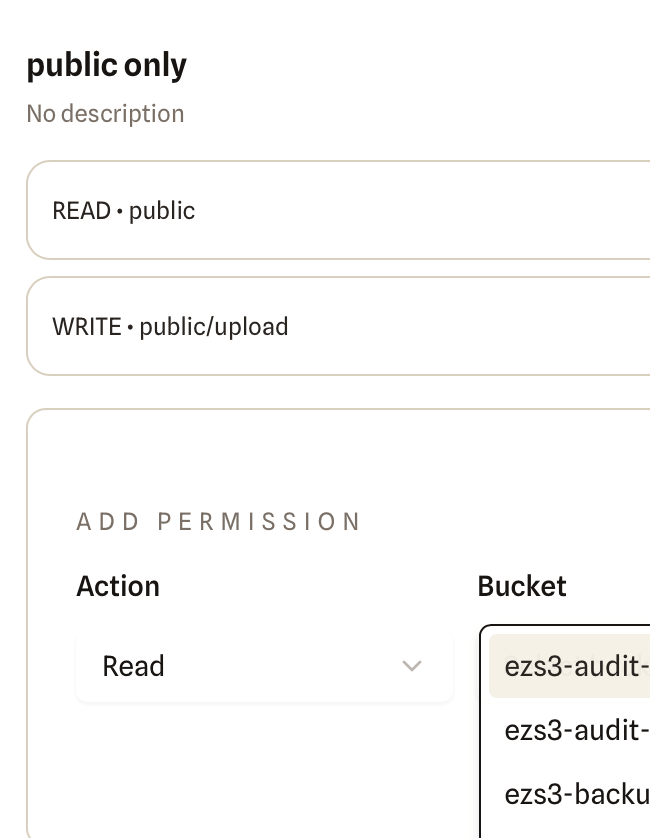Open the public only policy title
The width and height of the screenshot is (650, 838).
pos(106,64)
